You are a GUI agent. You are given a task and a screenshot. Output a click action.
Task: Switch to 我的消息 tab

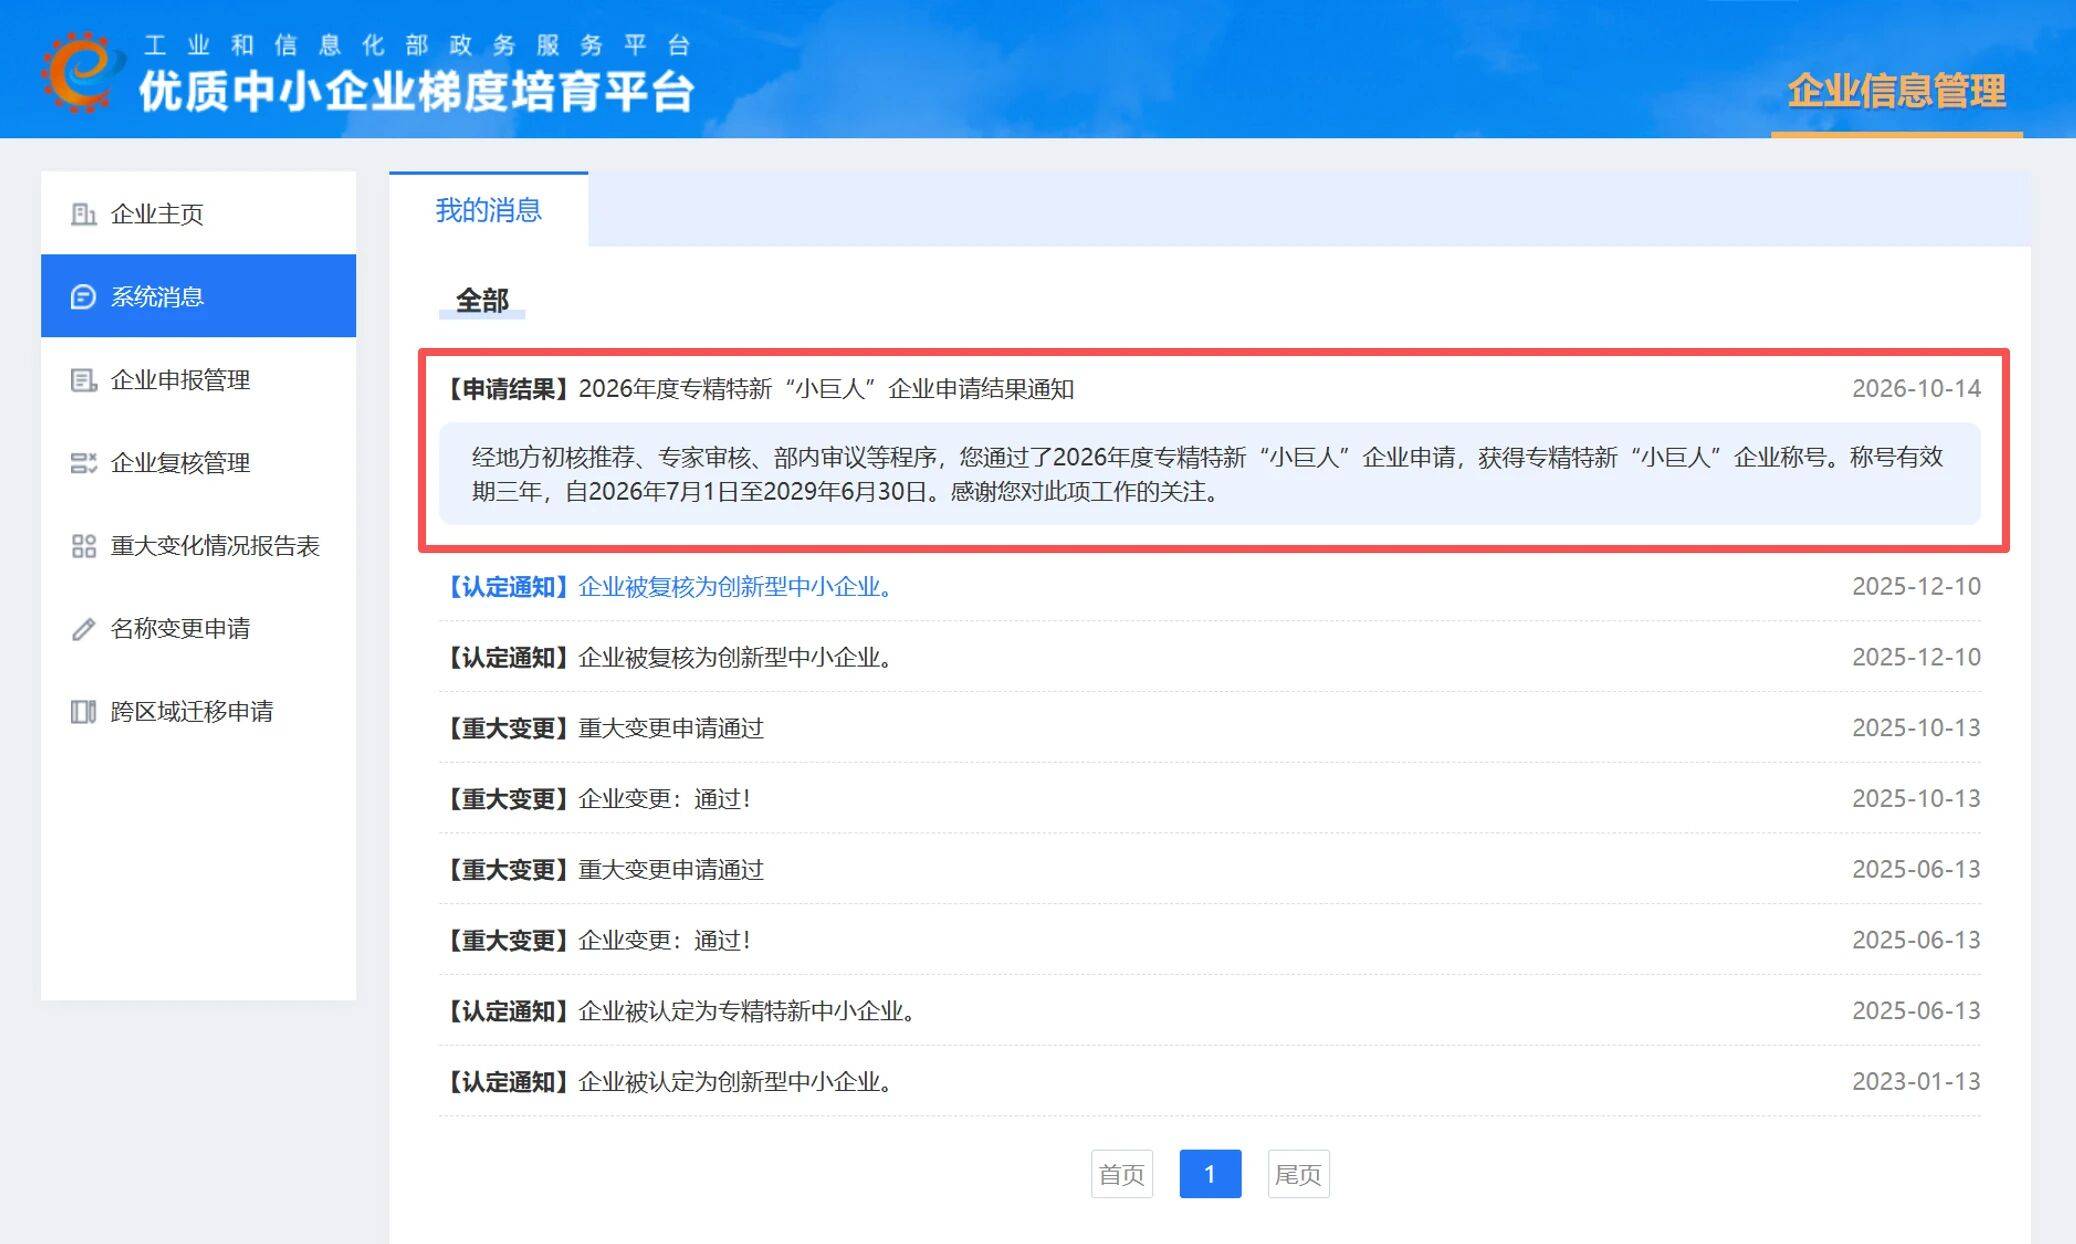(488, 209)
